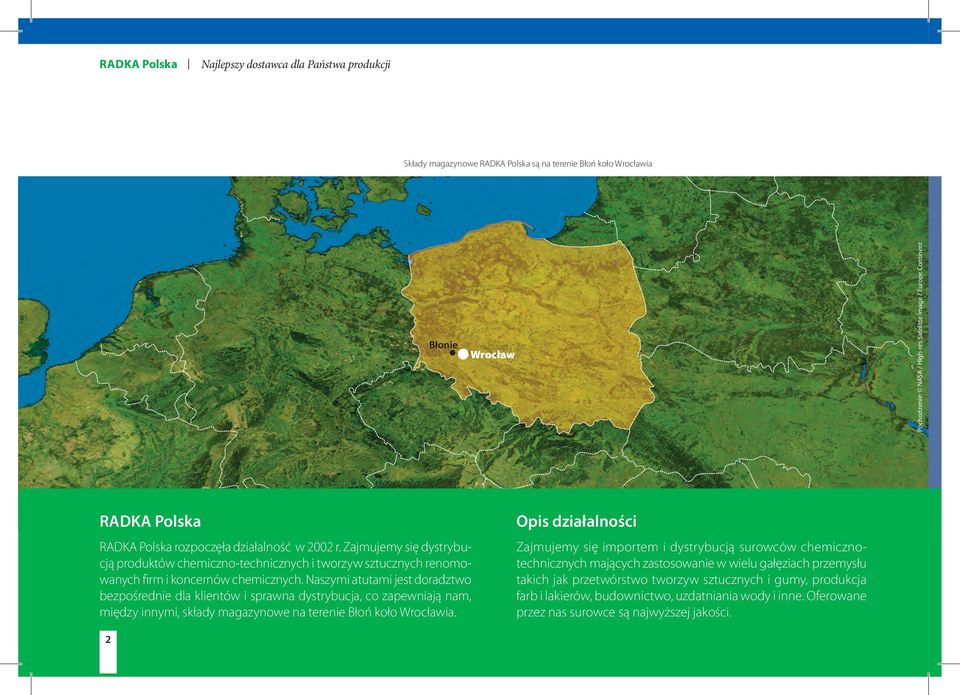Click the 'Opis działalności' heading
The image size is (960, 695).
(576, 521)
